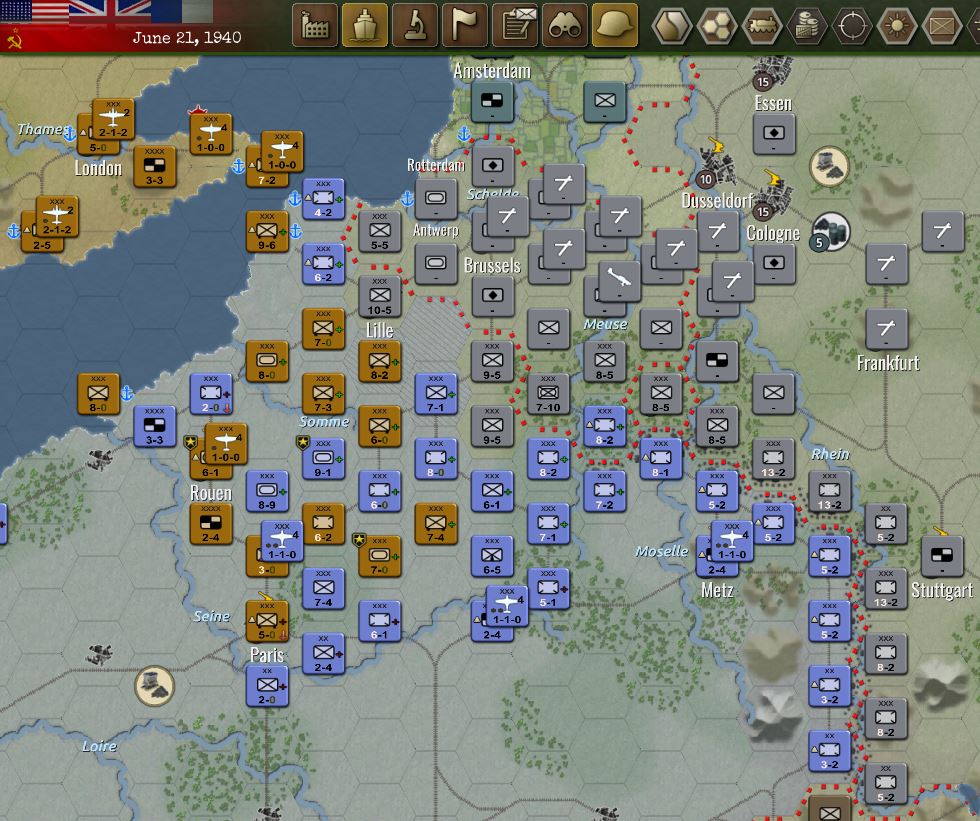The image size is (980, 821).
Task: Click the Thames port anchor
Action: 69,133
